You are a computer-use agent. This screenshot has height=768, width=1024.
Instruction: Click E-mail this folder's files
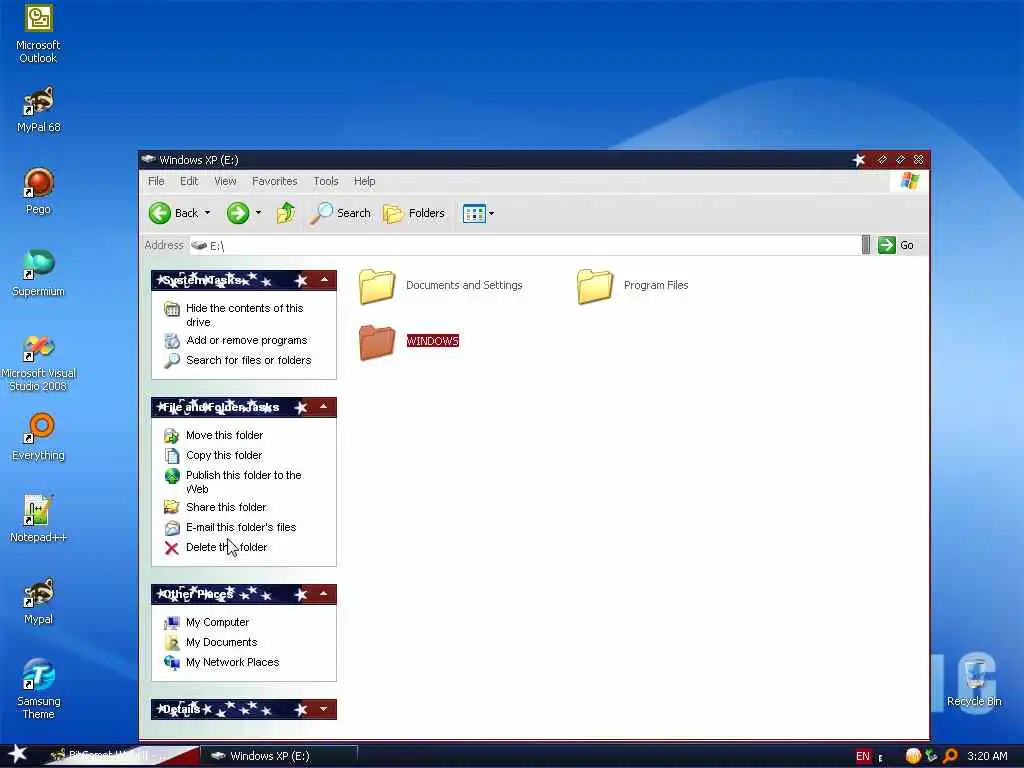point(240,527)
